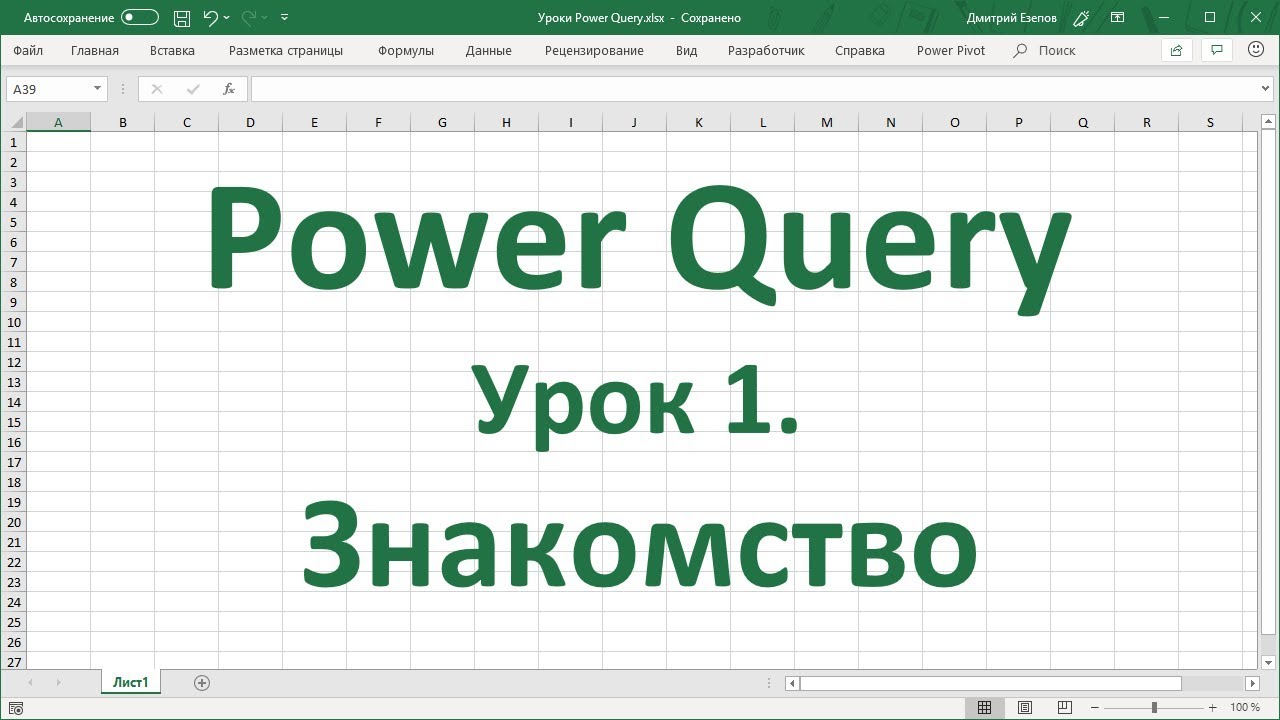Switch to the Power Pivot tab
Viewport: 1280px width, 720px height.
(951, 50)
